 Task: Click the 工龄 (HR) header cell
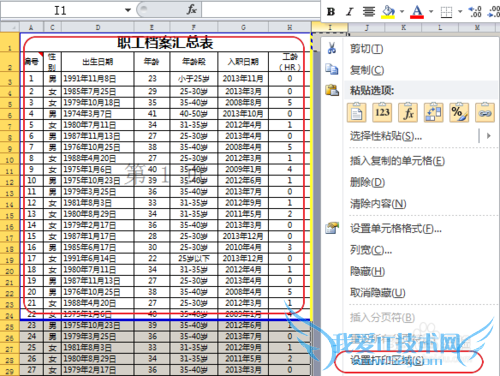pos(289,62)
